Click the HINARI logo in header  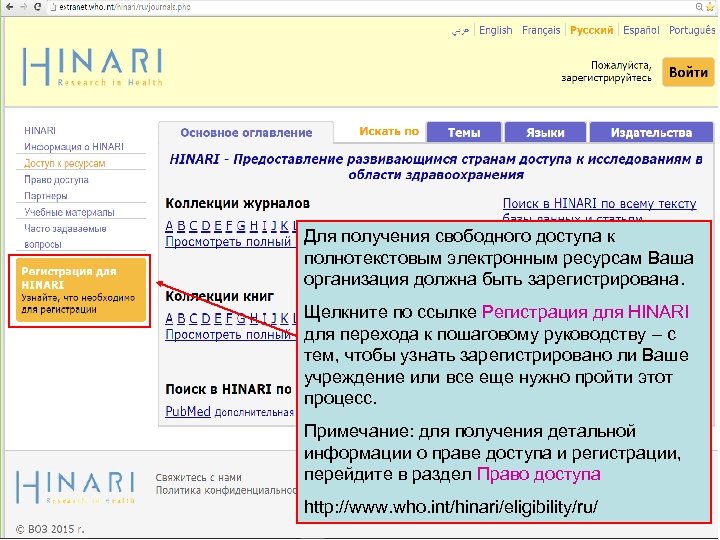pos(92,67)
